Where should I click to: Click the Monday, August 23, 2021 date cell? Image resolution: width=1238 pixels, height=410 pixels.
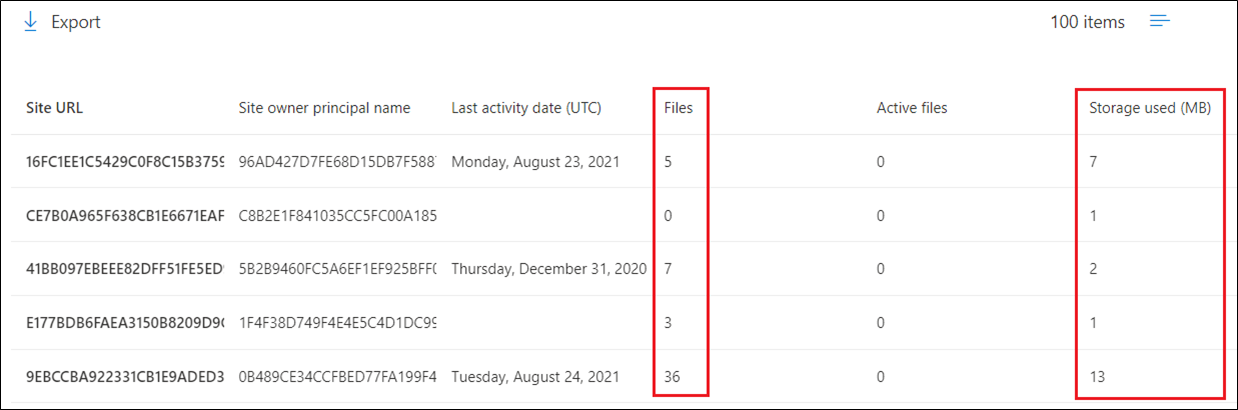pos(535,162)
